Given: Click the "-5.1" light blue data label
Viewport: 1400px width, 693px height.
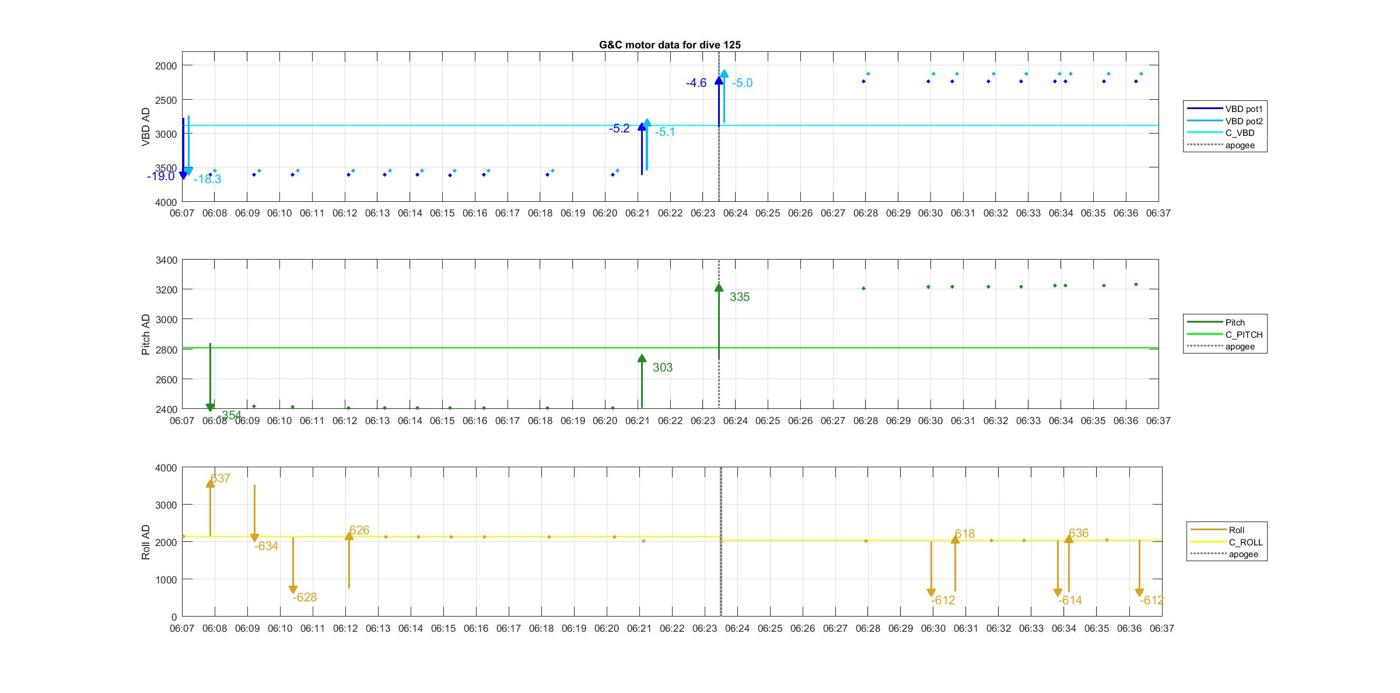Looking at the screenshot, I should [x=665, y=132].
